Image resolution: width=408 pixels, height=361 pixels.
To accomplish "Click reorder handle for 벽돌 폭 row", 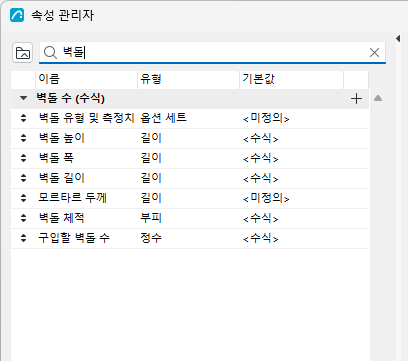I will pyautogui.click(x=23, y=158).
